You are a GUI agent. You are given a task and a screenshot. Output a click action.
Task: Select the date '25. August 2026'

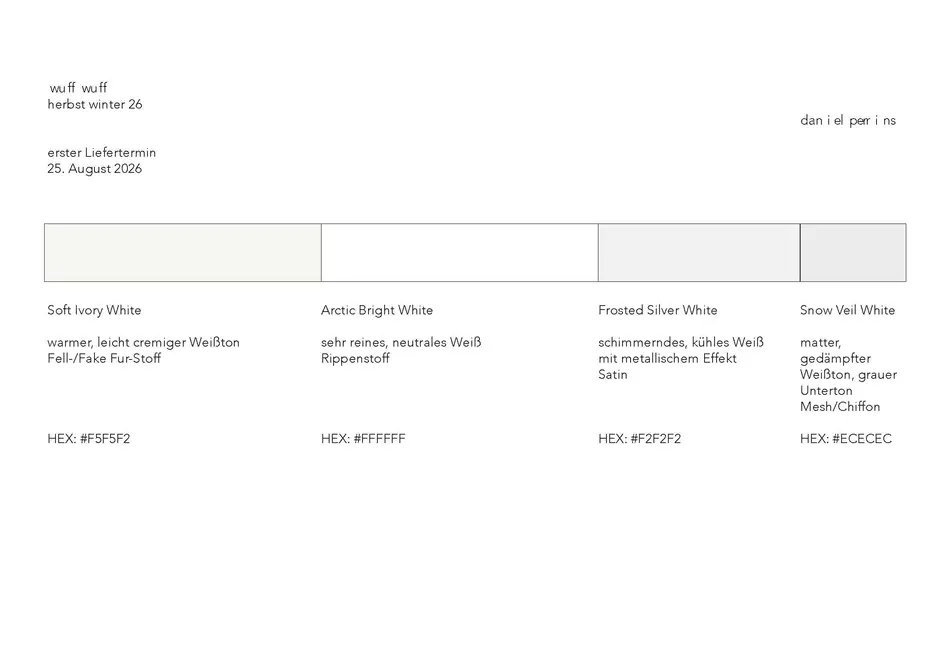pos(95,168)
